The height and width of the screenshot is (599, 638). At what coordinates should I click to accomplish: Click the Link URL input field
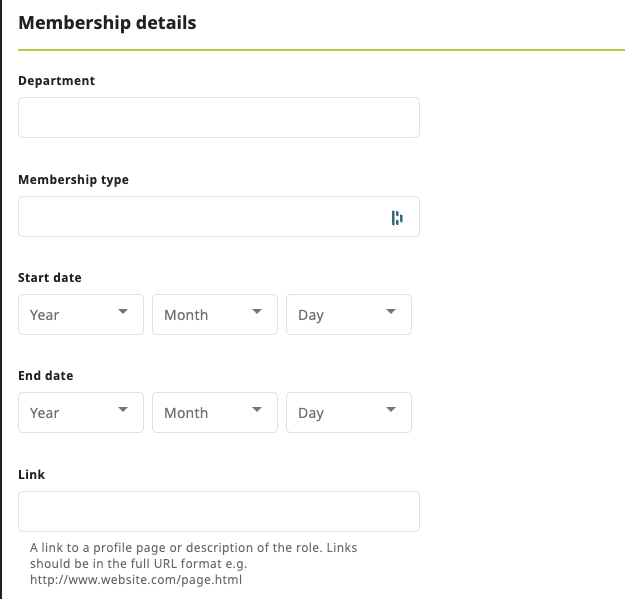click(219, 511)
